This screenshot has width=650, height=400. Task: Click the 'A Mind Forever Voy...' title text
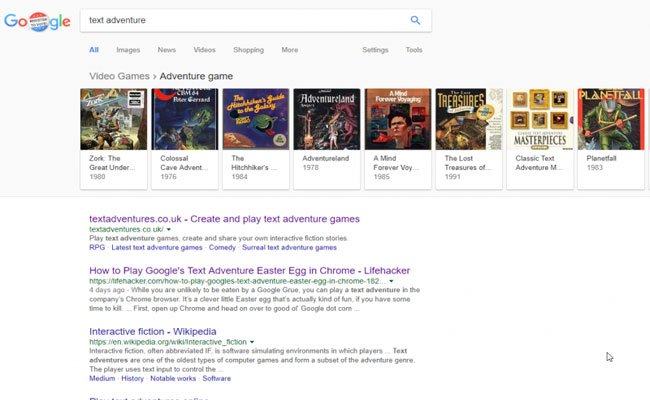coord(396,163)
